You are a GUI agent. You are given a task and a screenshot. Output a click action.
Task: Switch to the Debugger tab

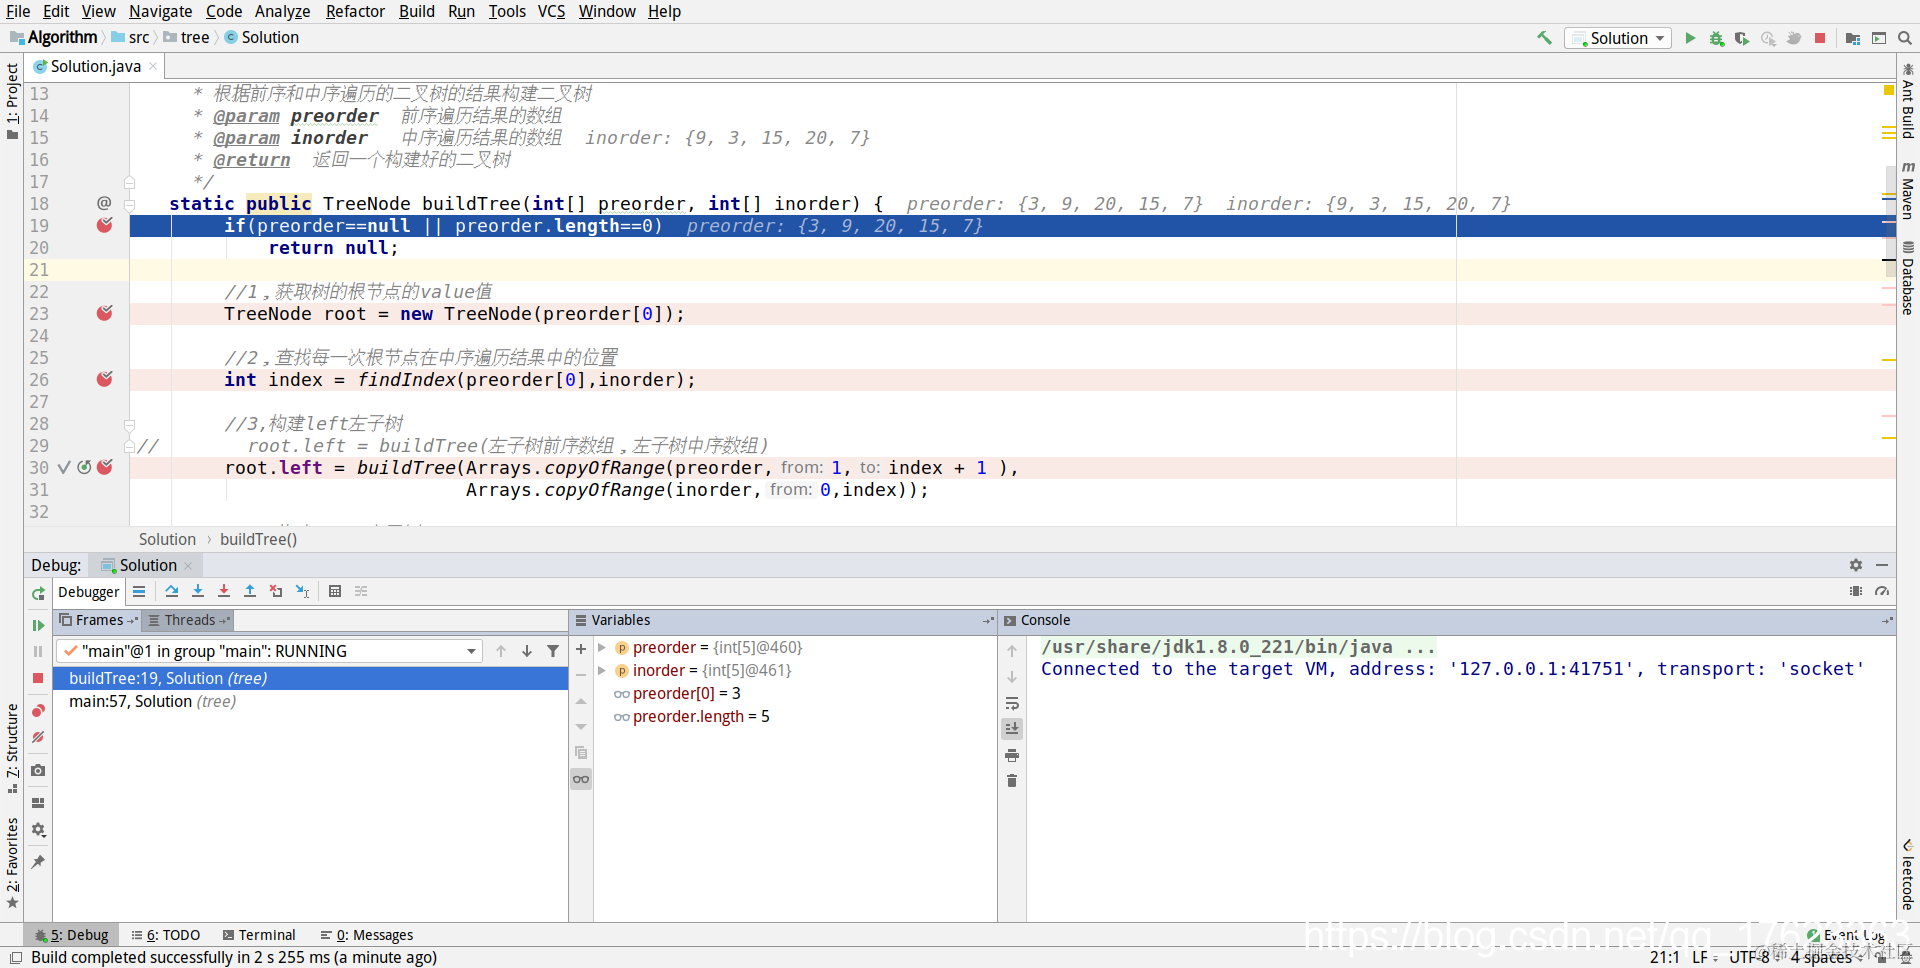(x=88, y=592)
